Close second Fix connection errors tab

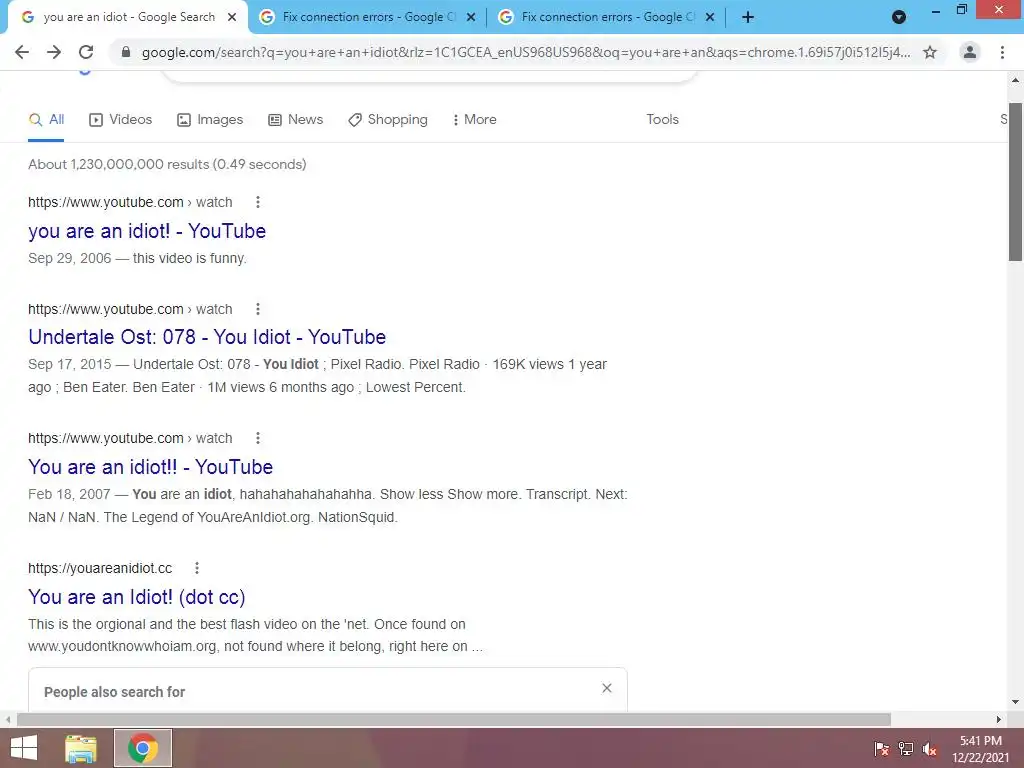710,18
